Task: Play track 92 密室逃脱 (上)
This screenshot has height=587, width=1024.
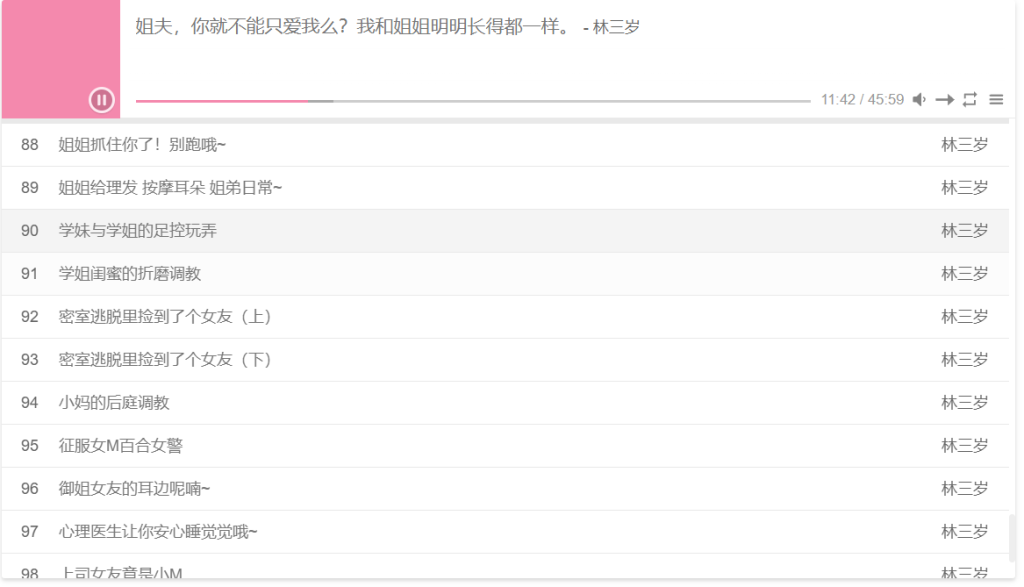Action: coord(505,317)
